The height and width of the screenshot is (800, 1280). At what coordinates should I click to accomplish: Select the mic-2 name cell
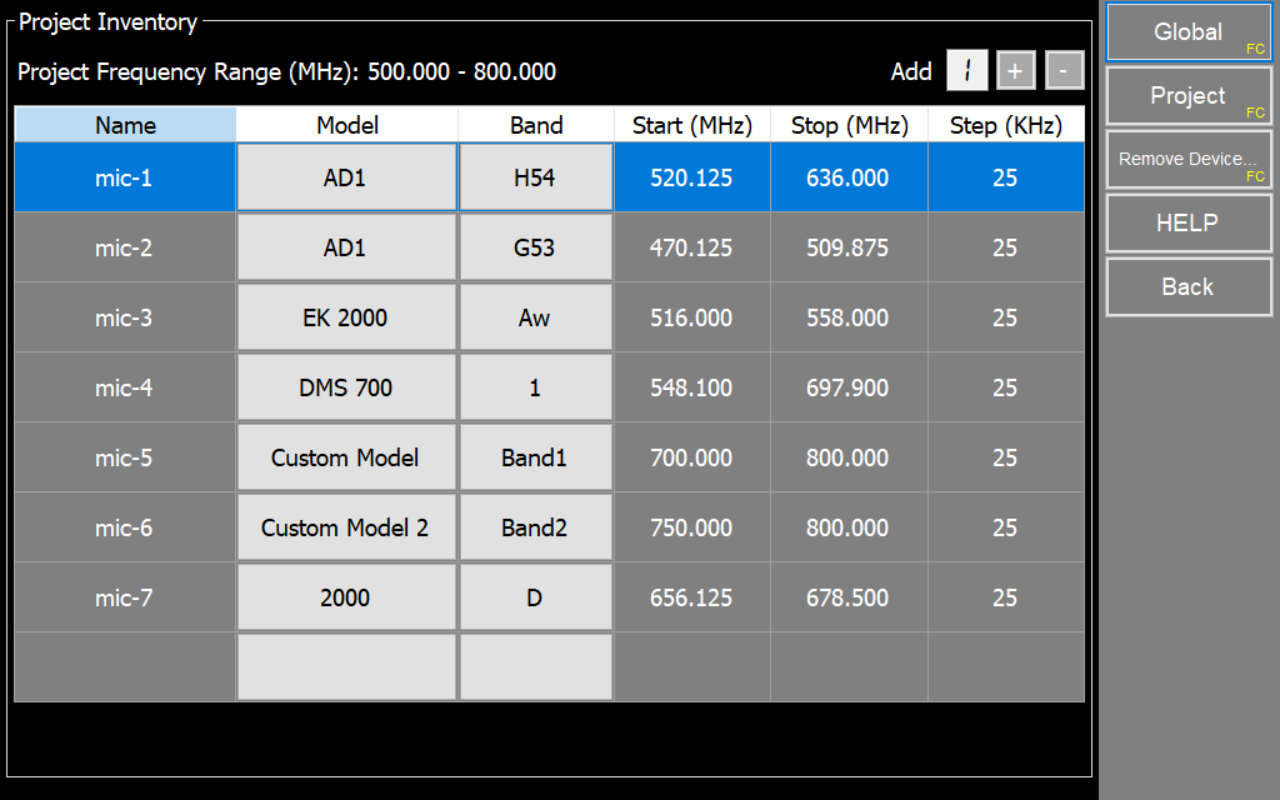(125, 247)
